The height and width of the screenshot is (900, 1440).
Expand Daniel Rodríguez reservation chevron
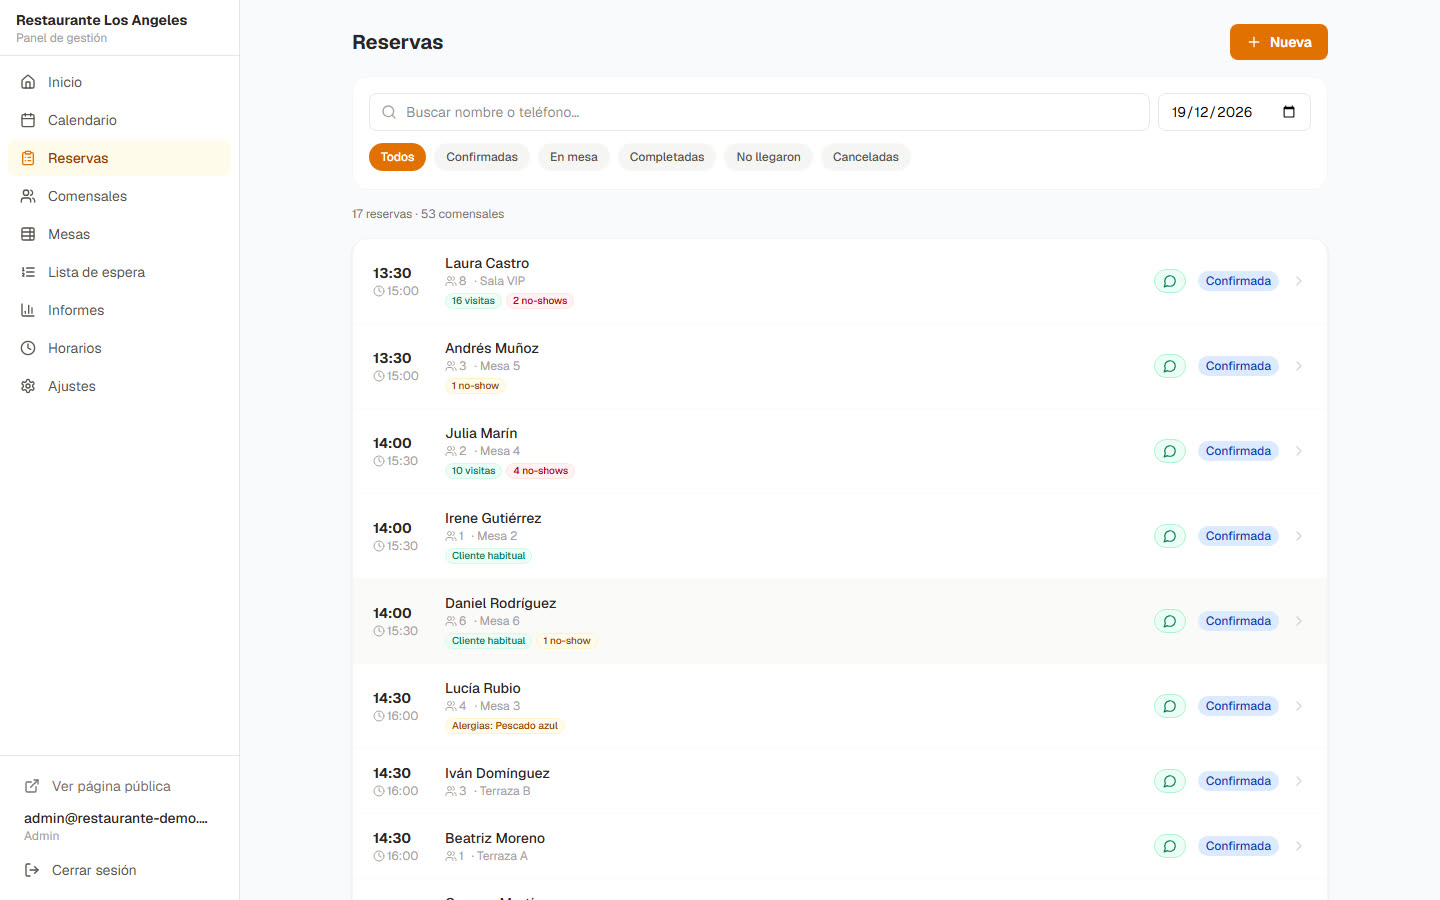(x=1299, y=621)
